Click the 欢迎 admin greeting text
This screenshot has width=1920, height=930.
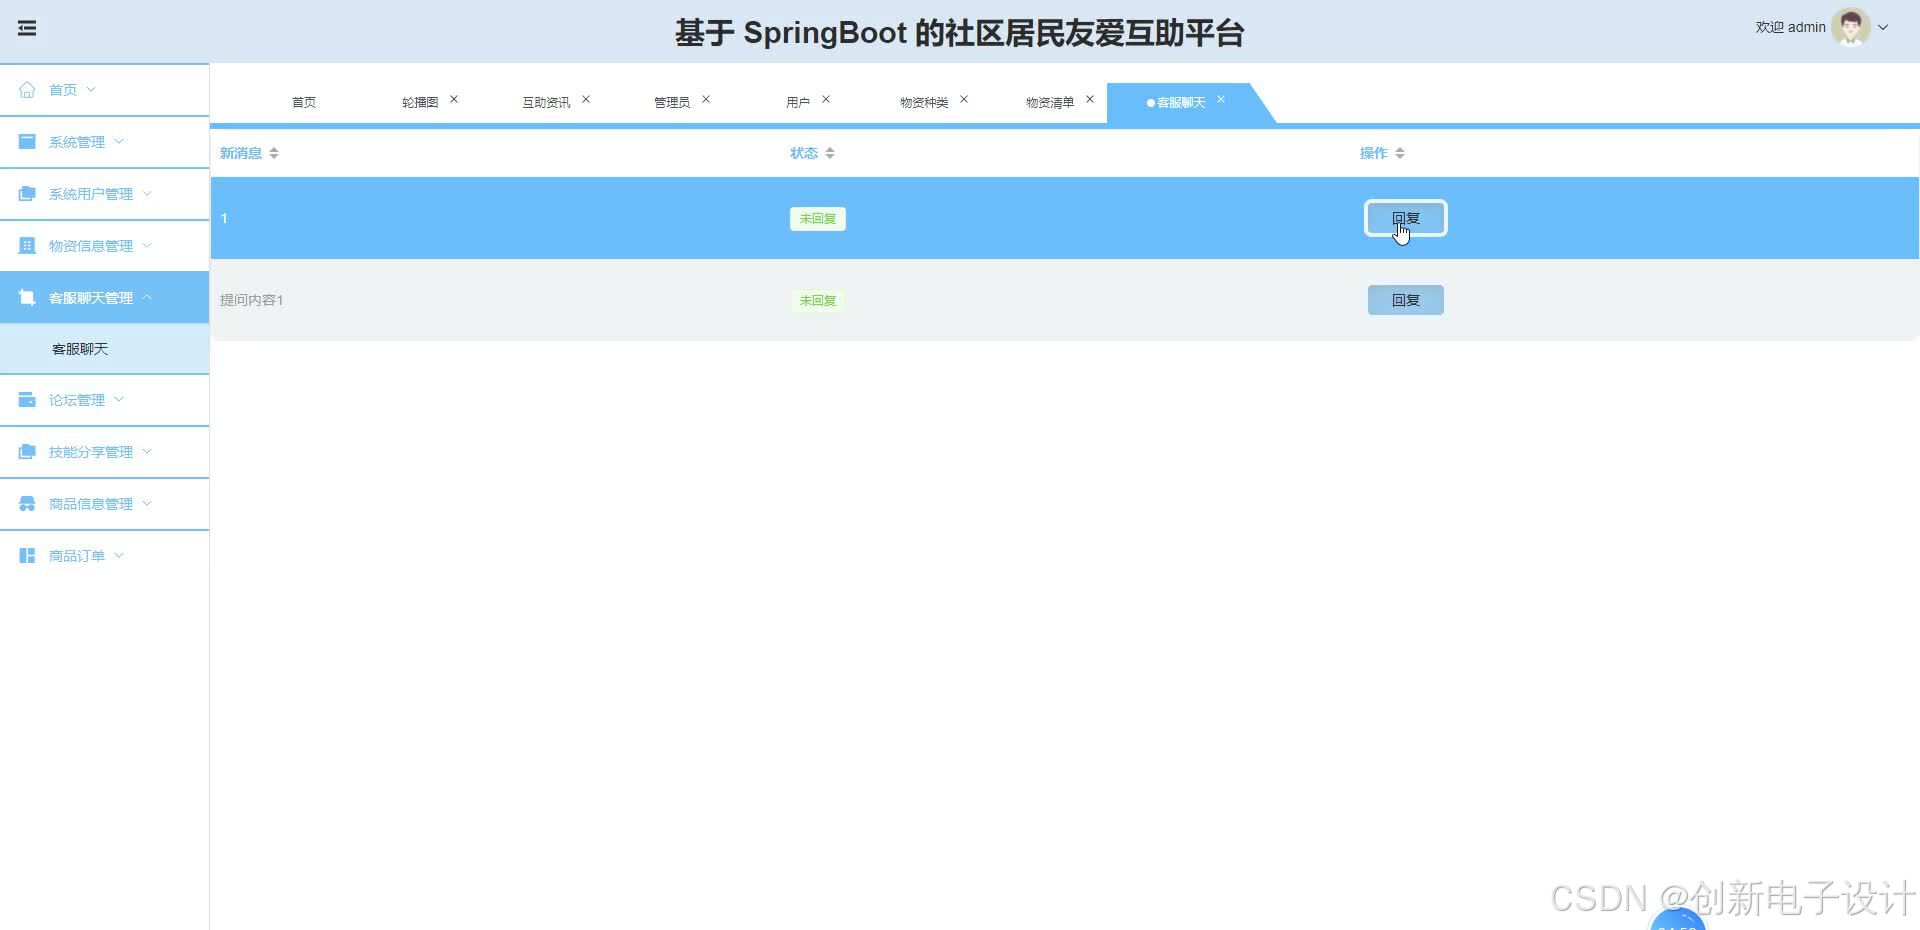point(1790,27)
